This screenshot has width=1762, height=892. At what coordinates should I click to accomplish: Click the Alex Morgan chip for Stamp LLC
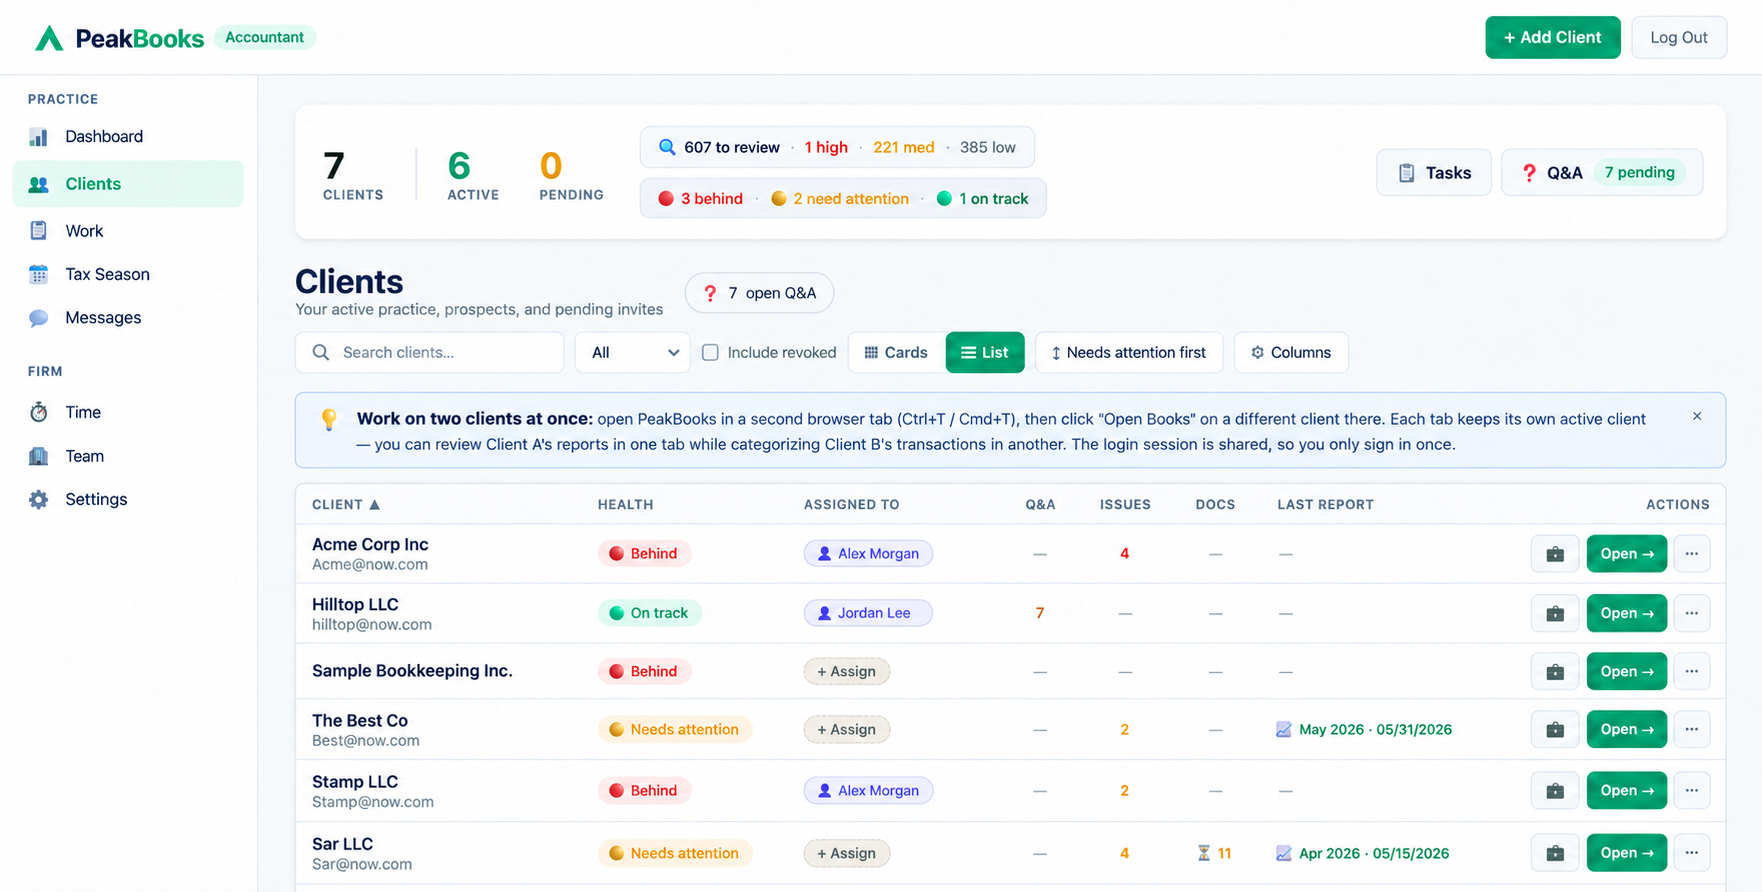(x=868, y=791)
